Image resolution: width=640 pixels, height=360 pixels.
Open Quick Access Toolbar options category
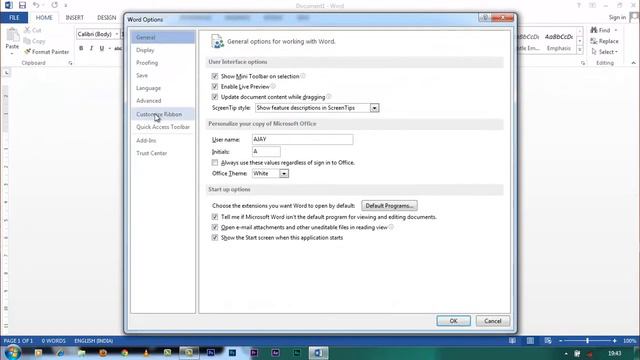163,127
